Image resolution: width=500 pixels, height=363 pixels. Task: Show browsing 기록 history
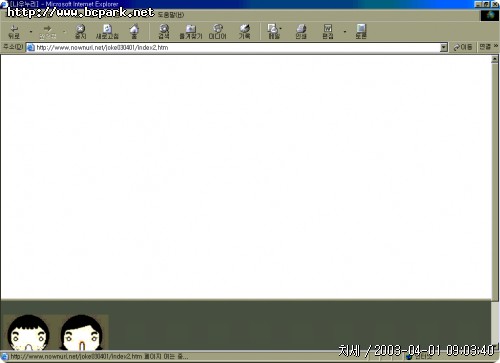click(x=244, y=32)
